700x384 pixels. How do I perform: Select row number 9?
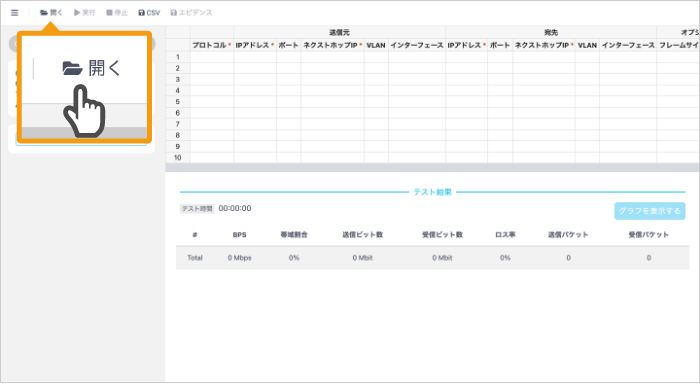[178, 146]
